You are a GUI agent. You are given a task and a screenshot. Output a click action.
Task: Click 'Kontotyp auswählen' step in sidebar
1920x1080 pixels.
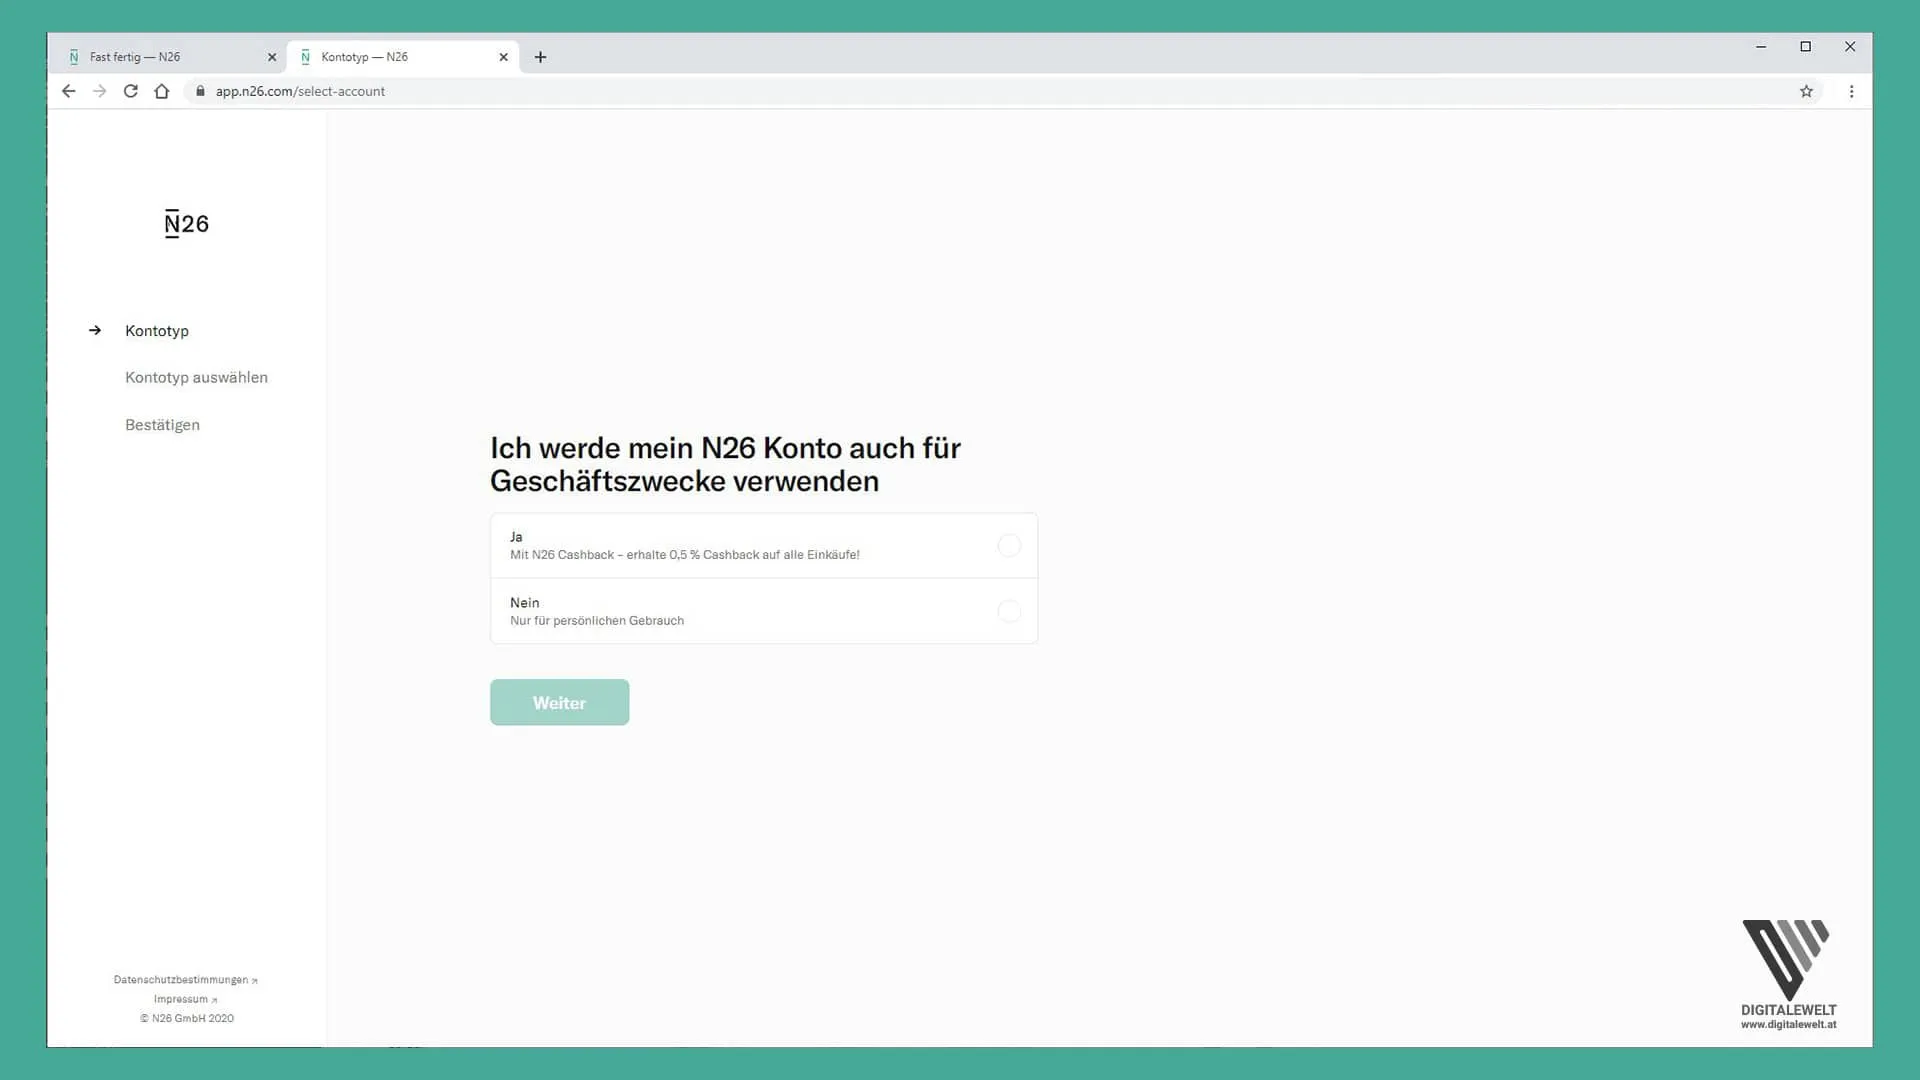pos(196,377)
